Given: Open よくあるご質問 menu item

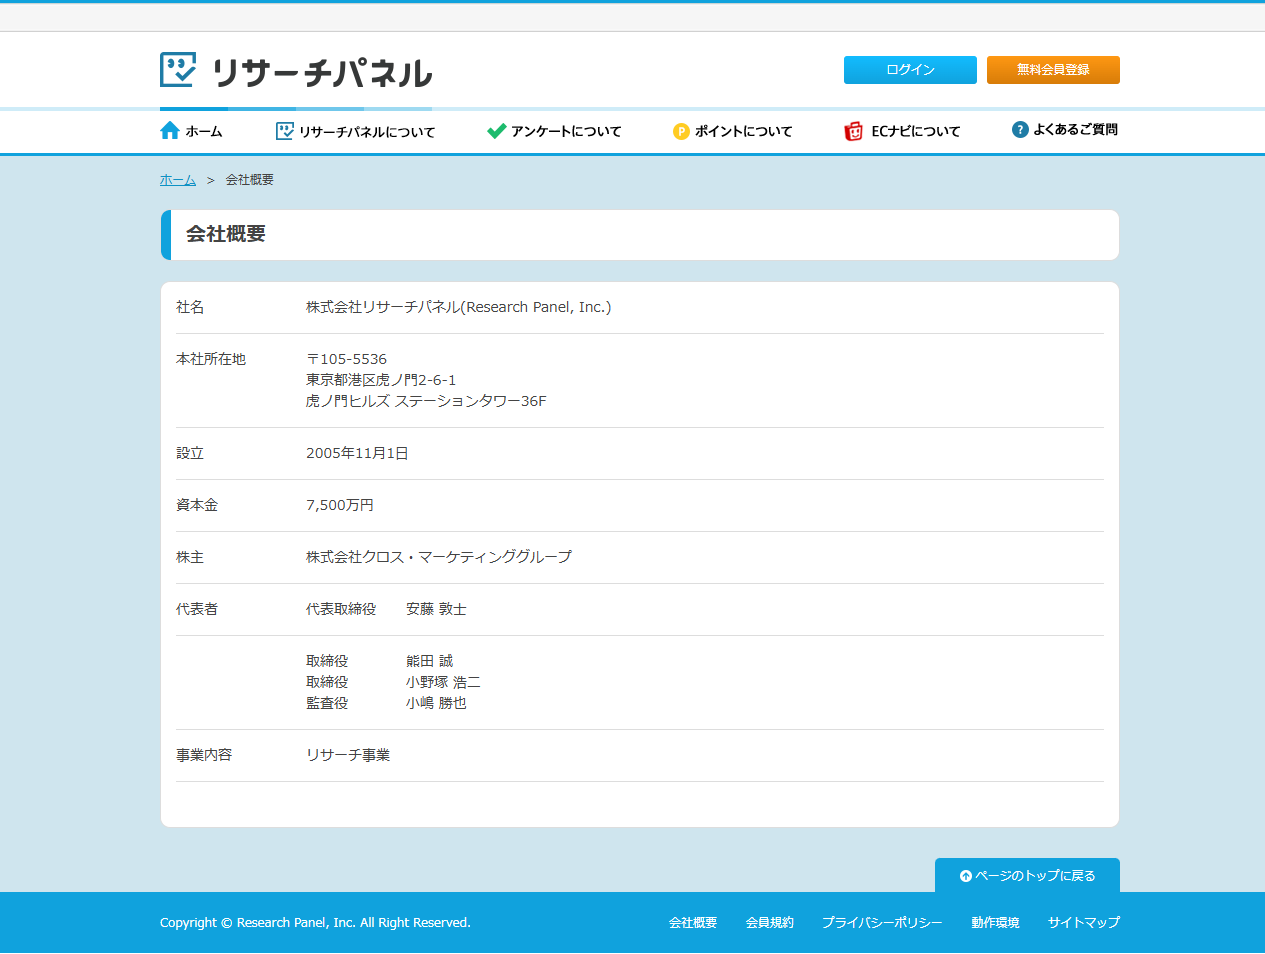Looking at the screenshot, I should 1065,130.
